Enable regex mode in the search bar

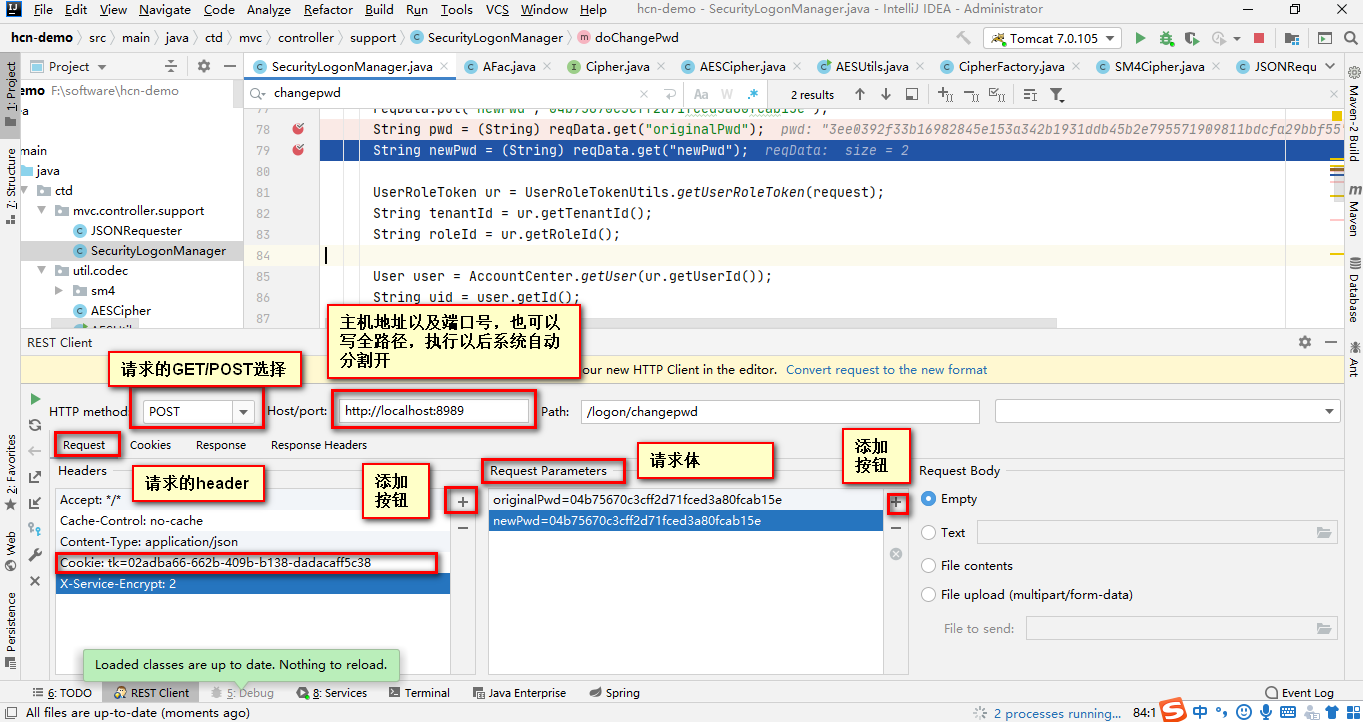click(752, 94)
